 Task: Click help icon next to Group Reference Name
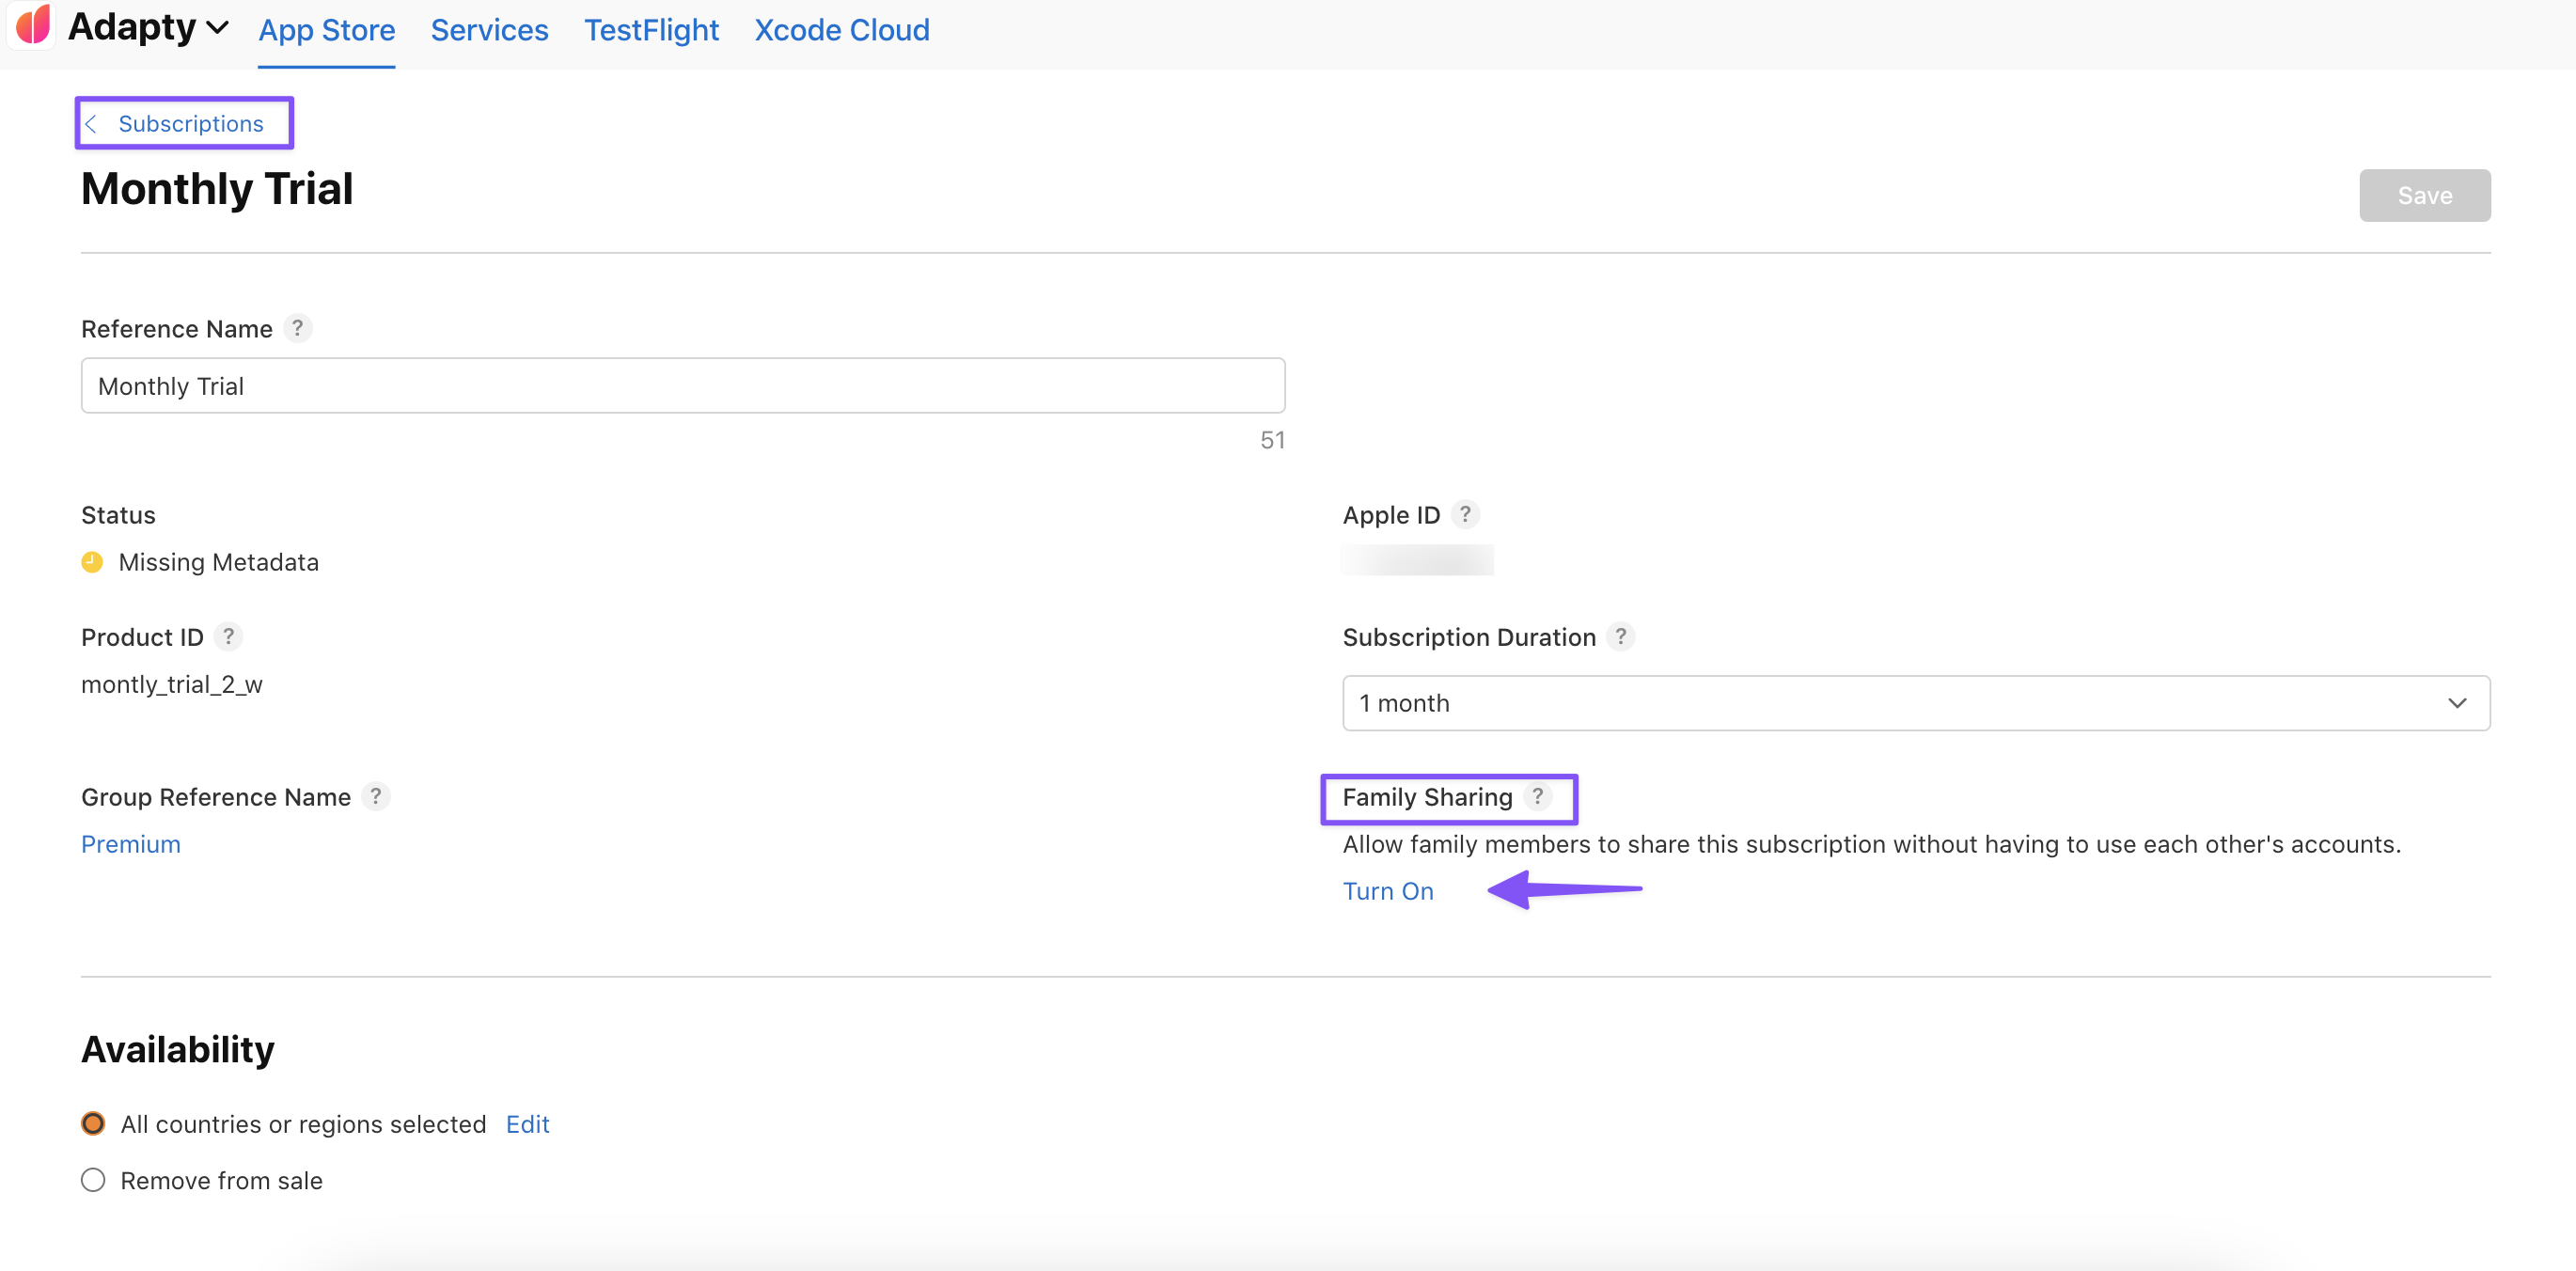(375, 796)
